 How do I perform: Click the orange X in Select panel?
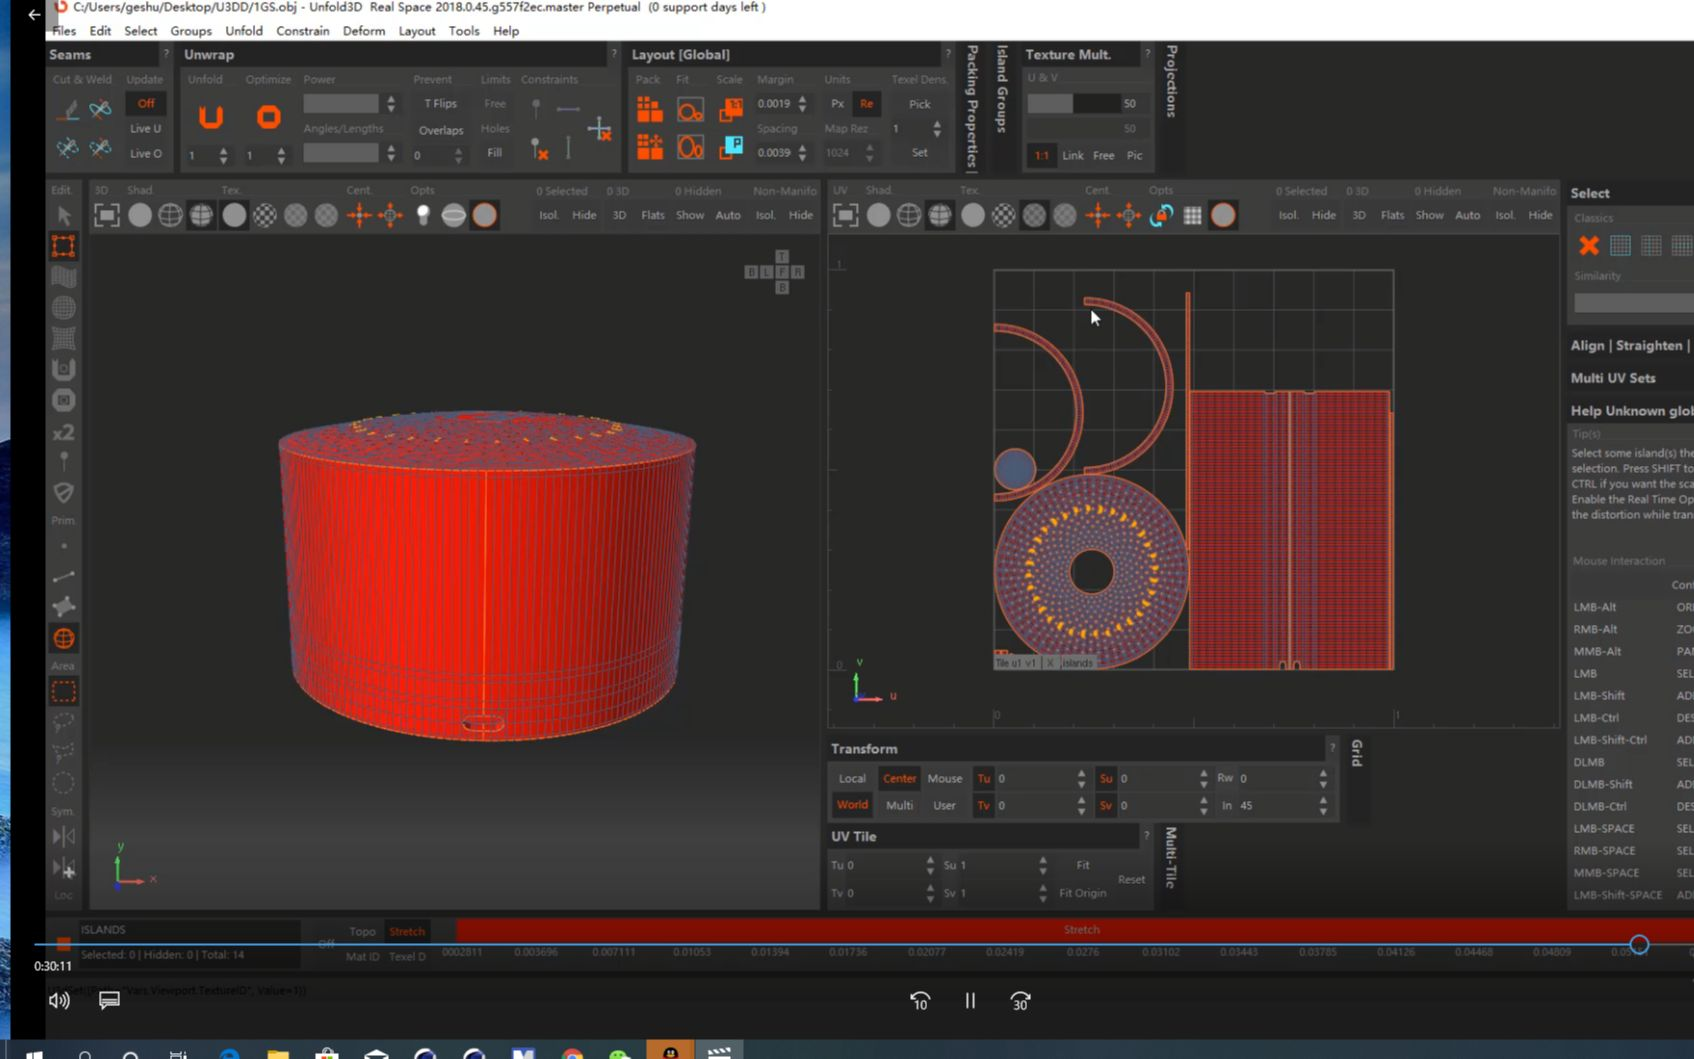tap(1589, 244)
